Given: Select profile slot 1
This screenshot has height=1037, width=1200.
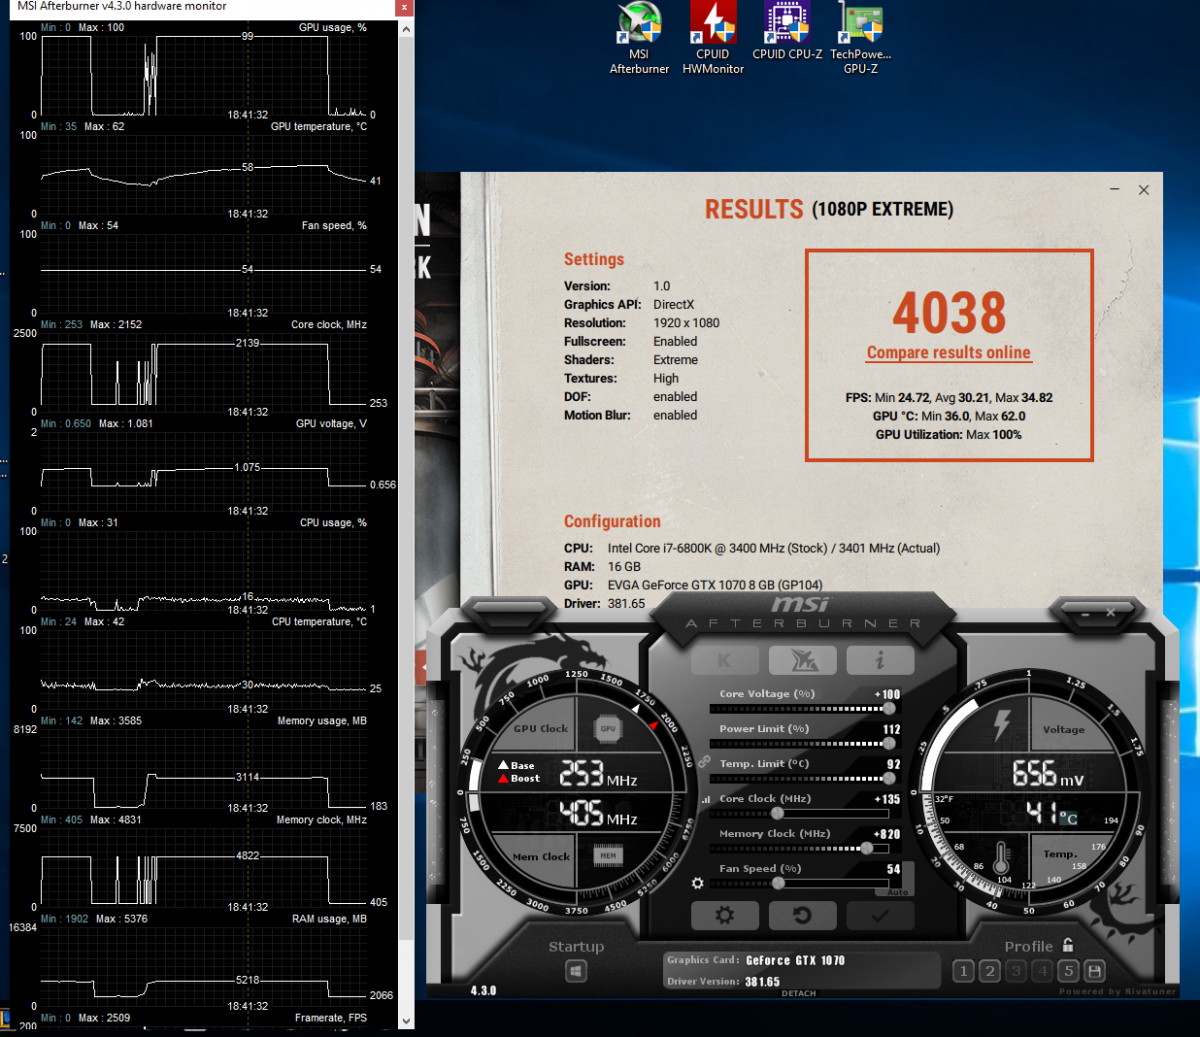Looking at the screenshot, I should [963, 971].
